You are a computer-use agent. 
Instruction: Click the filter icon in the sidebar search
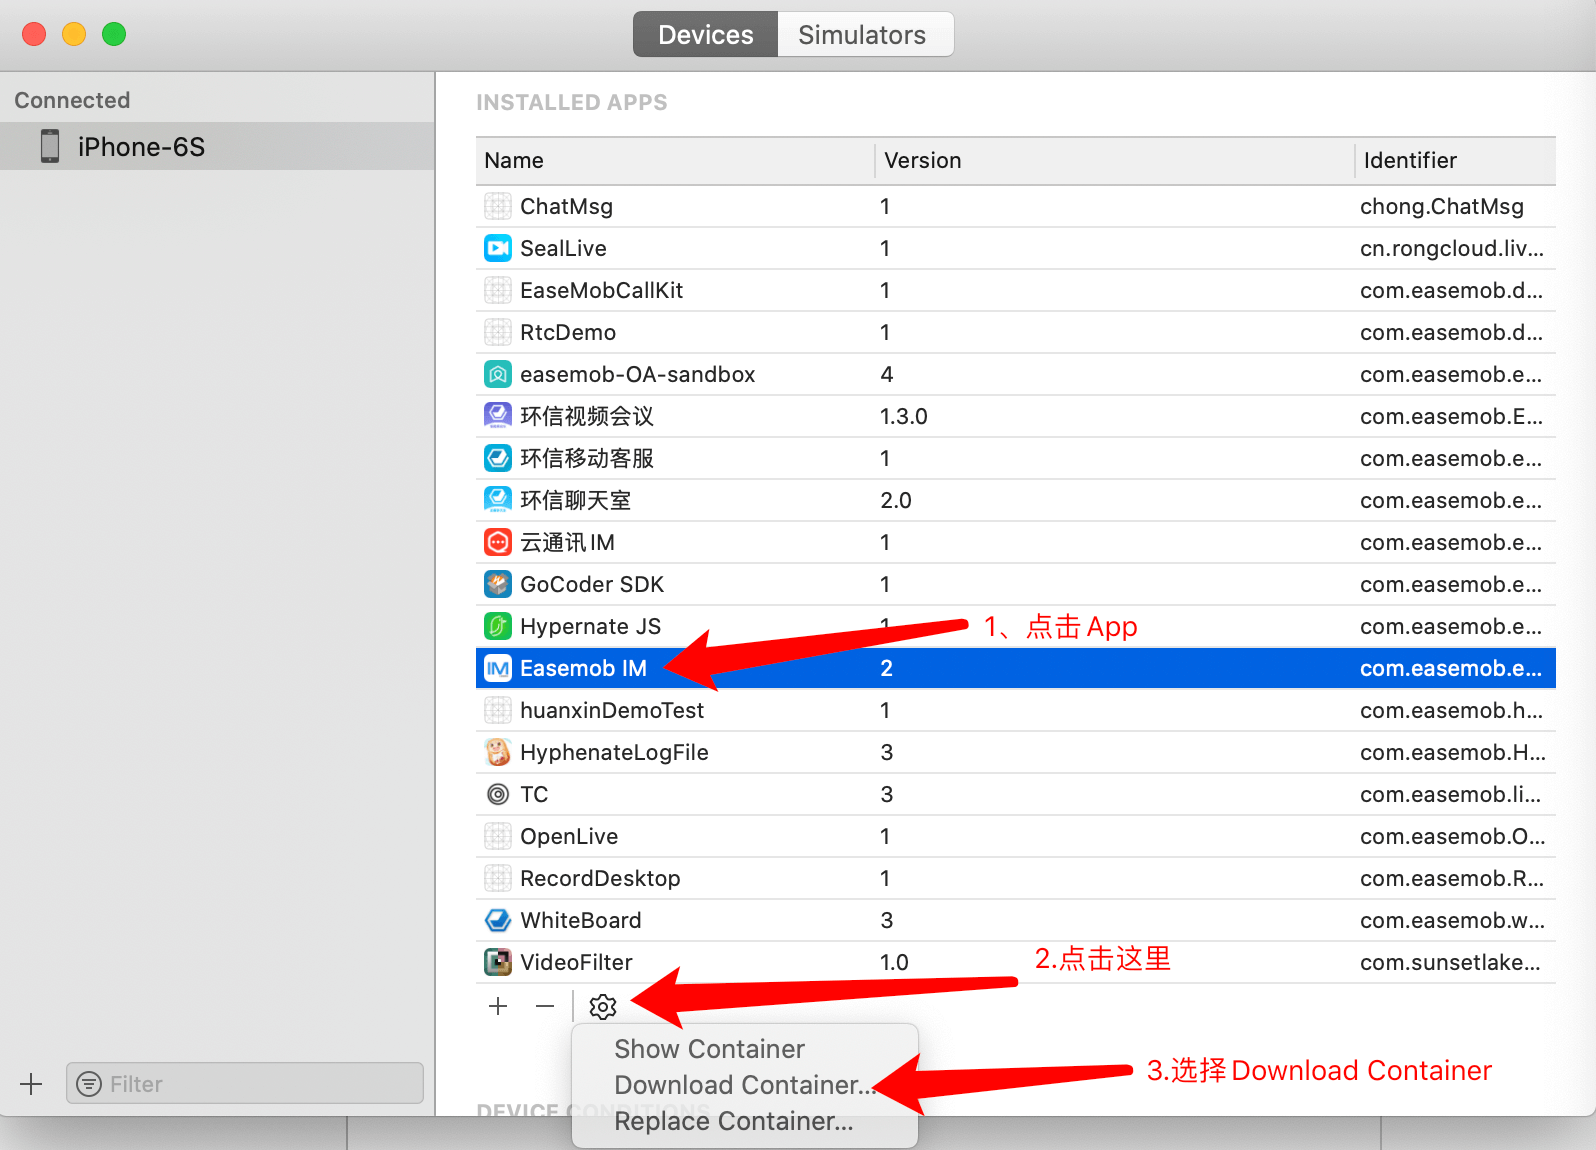click(89, 1084)
